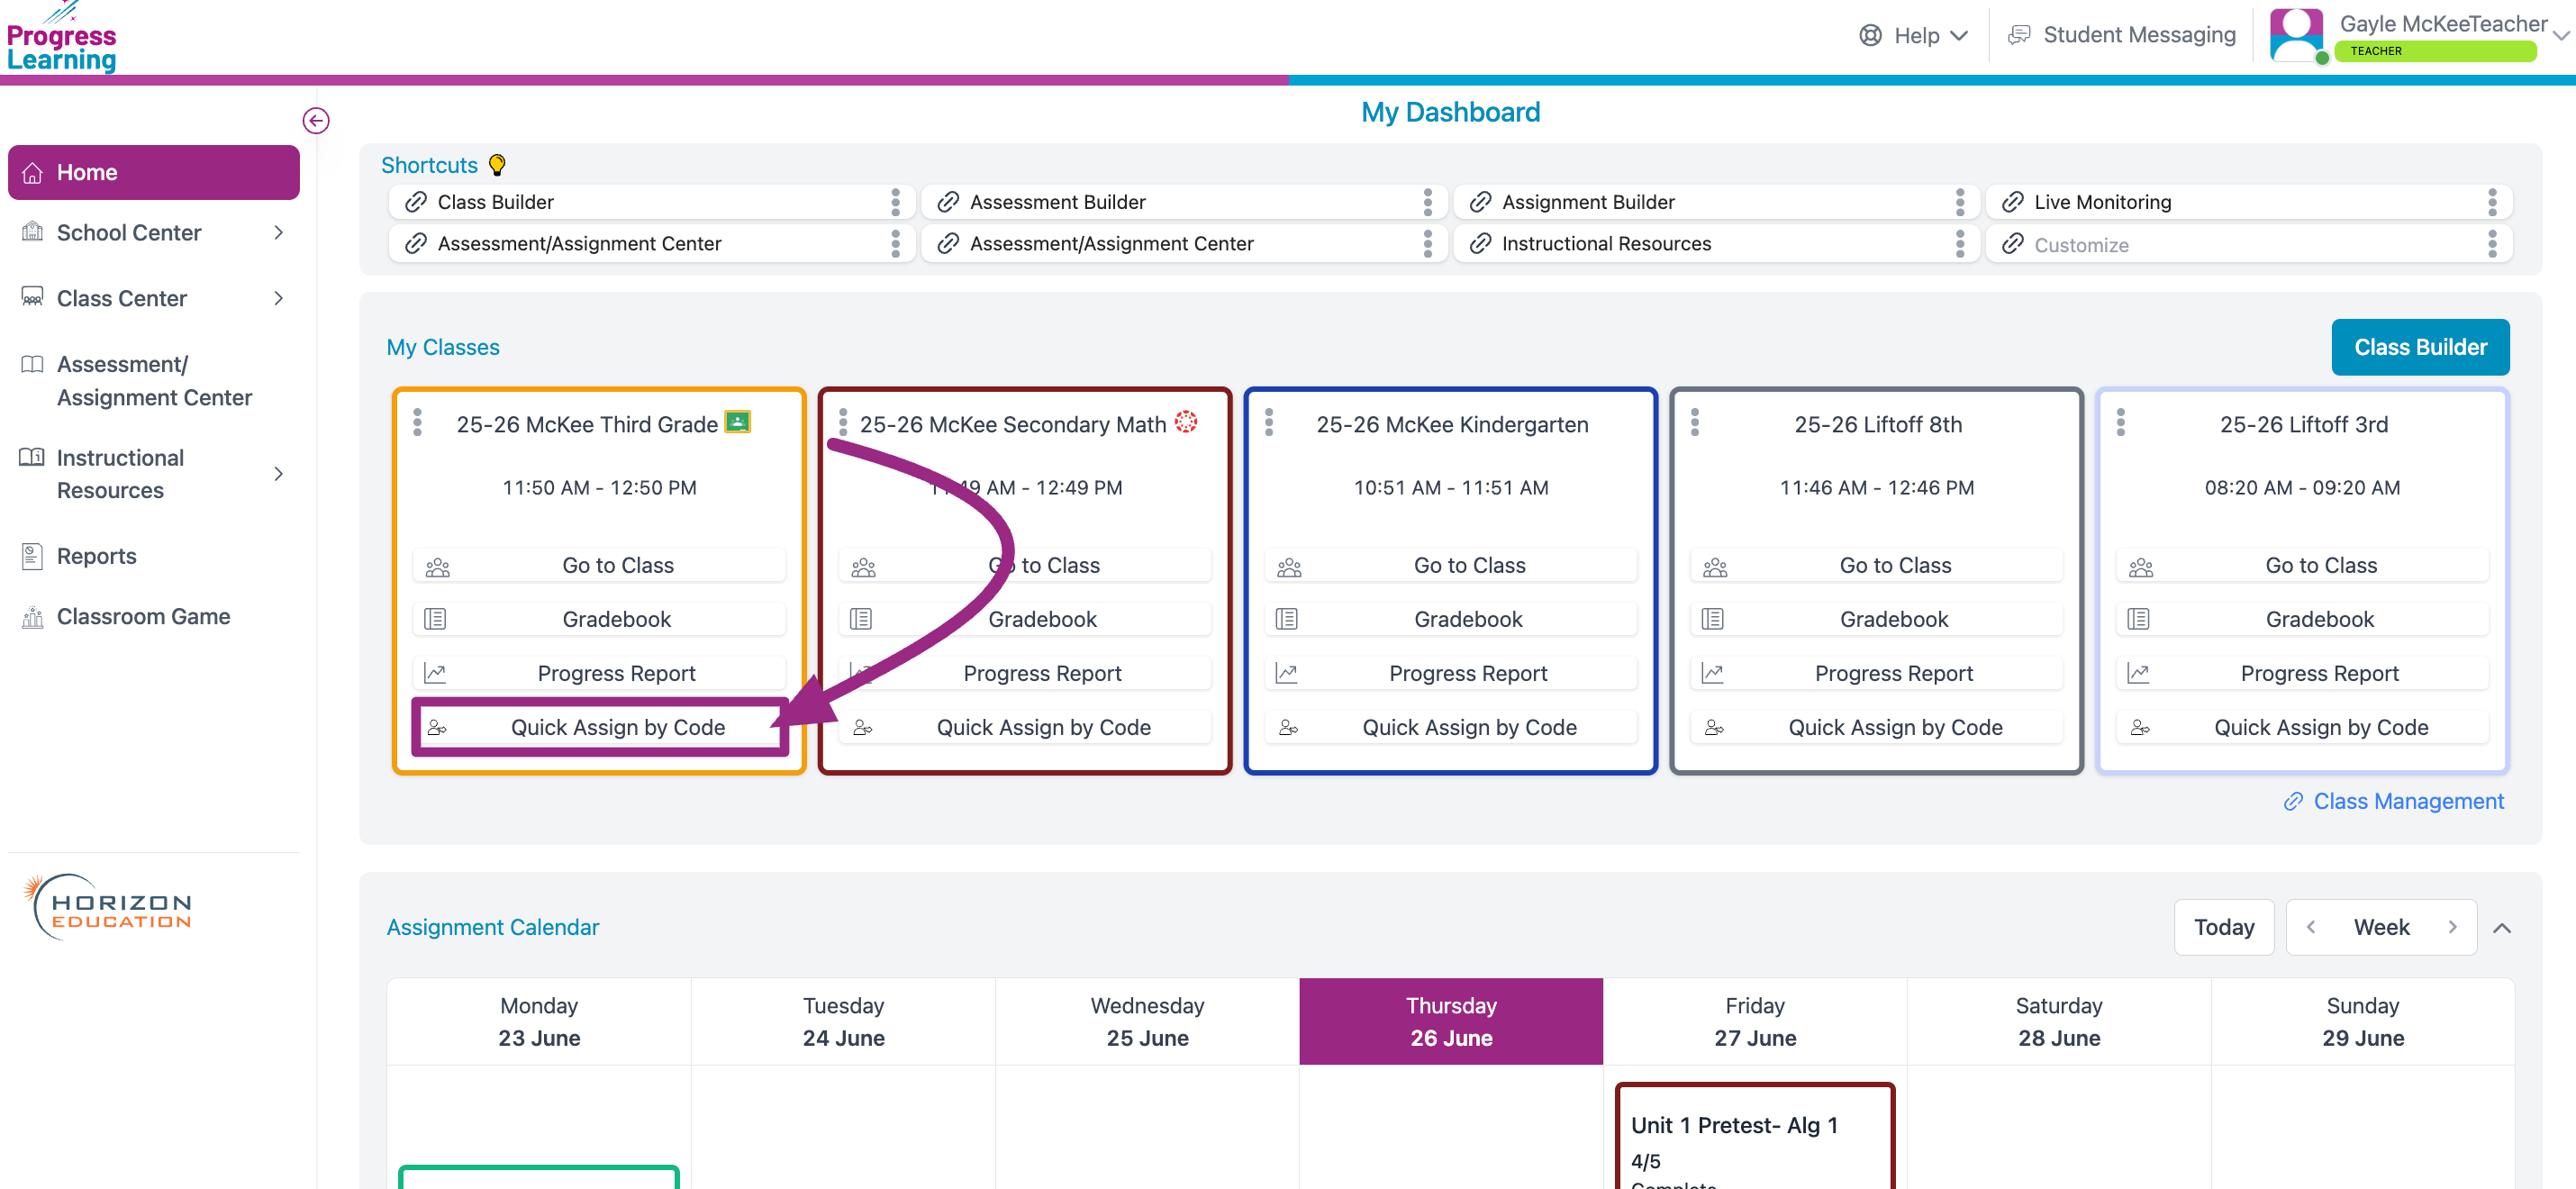Open options dots for Live Monitoring shortcut
Viewport: 2576px width, 1189px height.
2492,202
